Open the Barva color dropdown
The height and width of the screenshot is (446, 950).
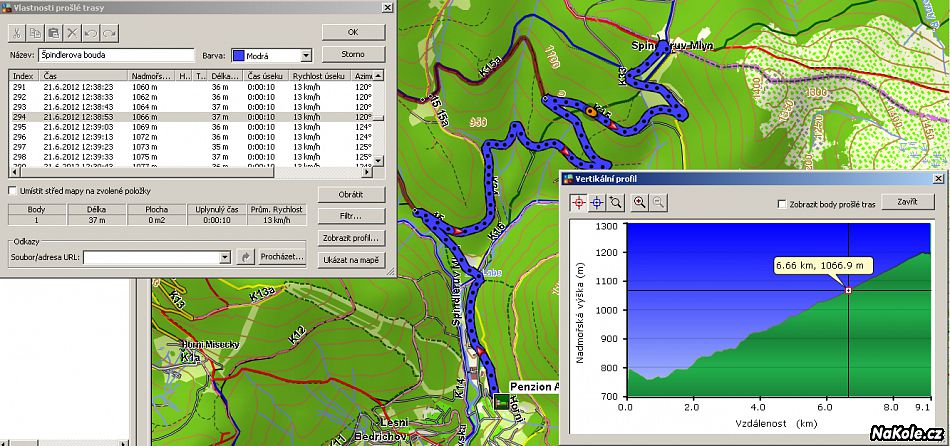306,56
